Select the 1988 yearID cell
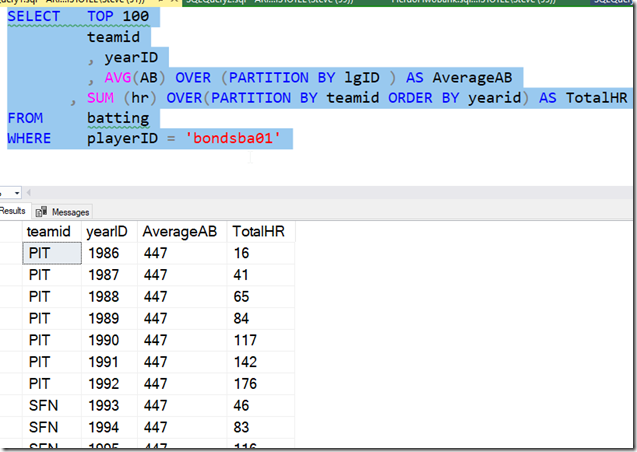The image size is (637, 452). 109,296
